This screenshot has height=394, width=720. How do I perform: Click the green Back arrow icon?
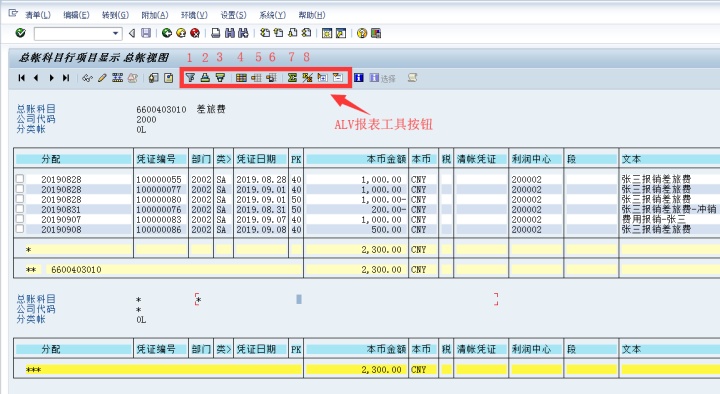(x=167, y=33)
